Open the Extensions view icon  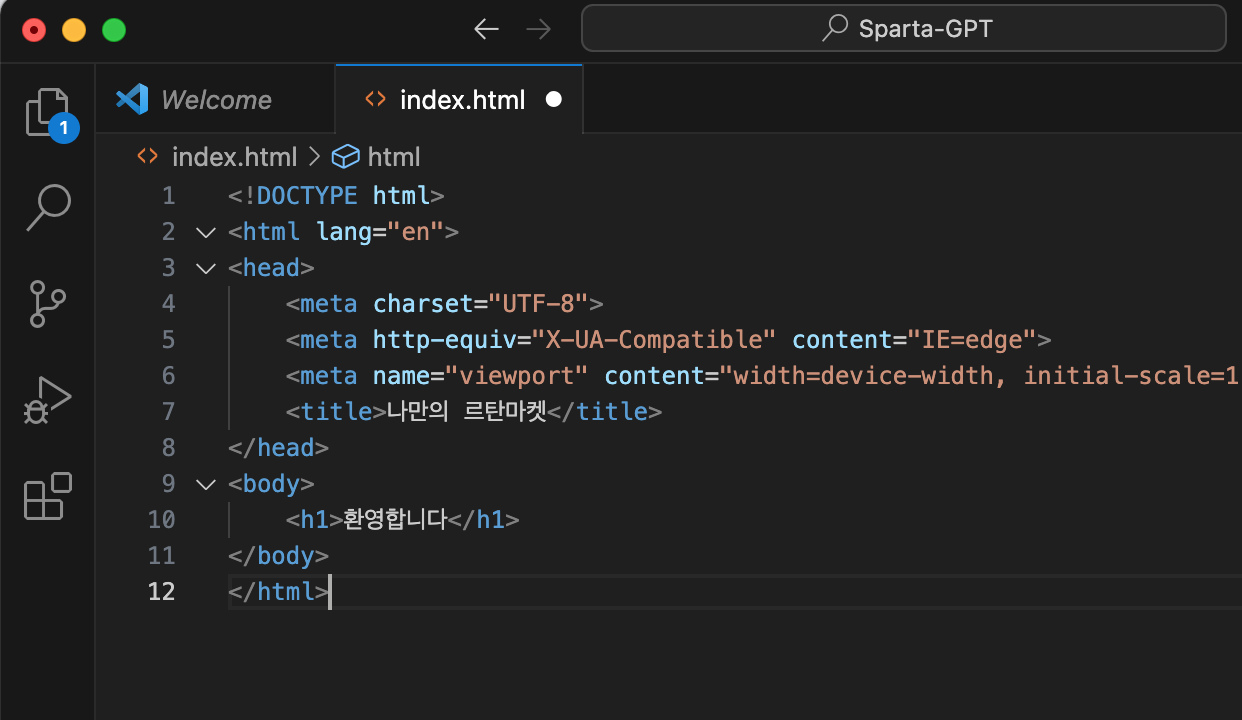coord(47,495)
